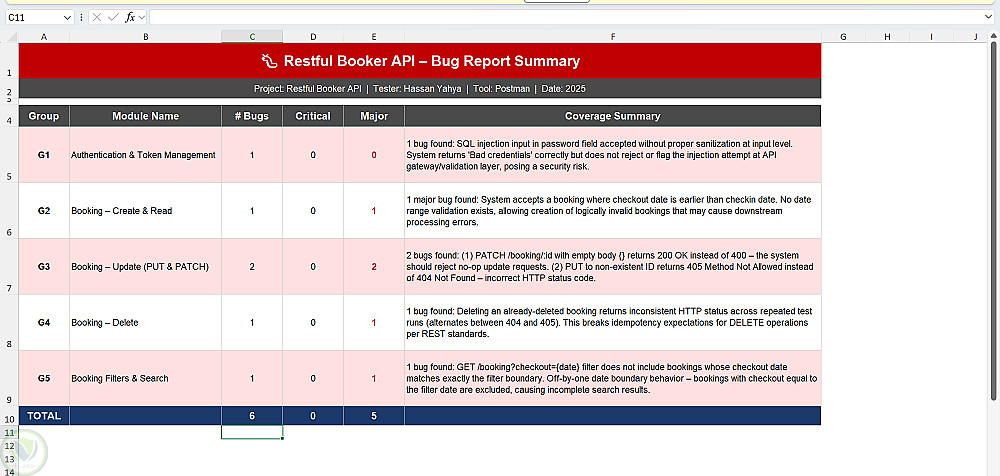
Task: Click the three-dot handle beside Name Box
Action: [x=82, y=17]
